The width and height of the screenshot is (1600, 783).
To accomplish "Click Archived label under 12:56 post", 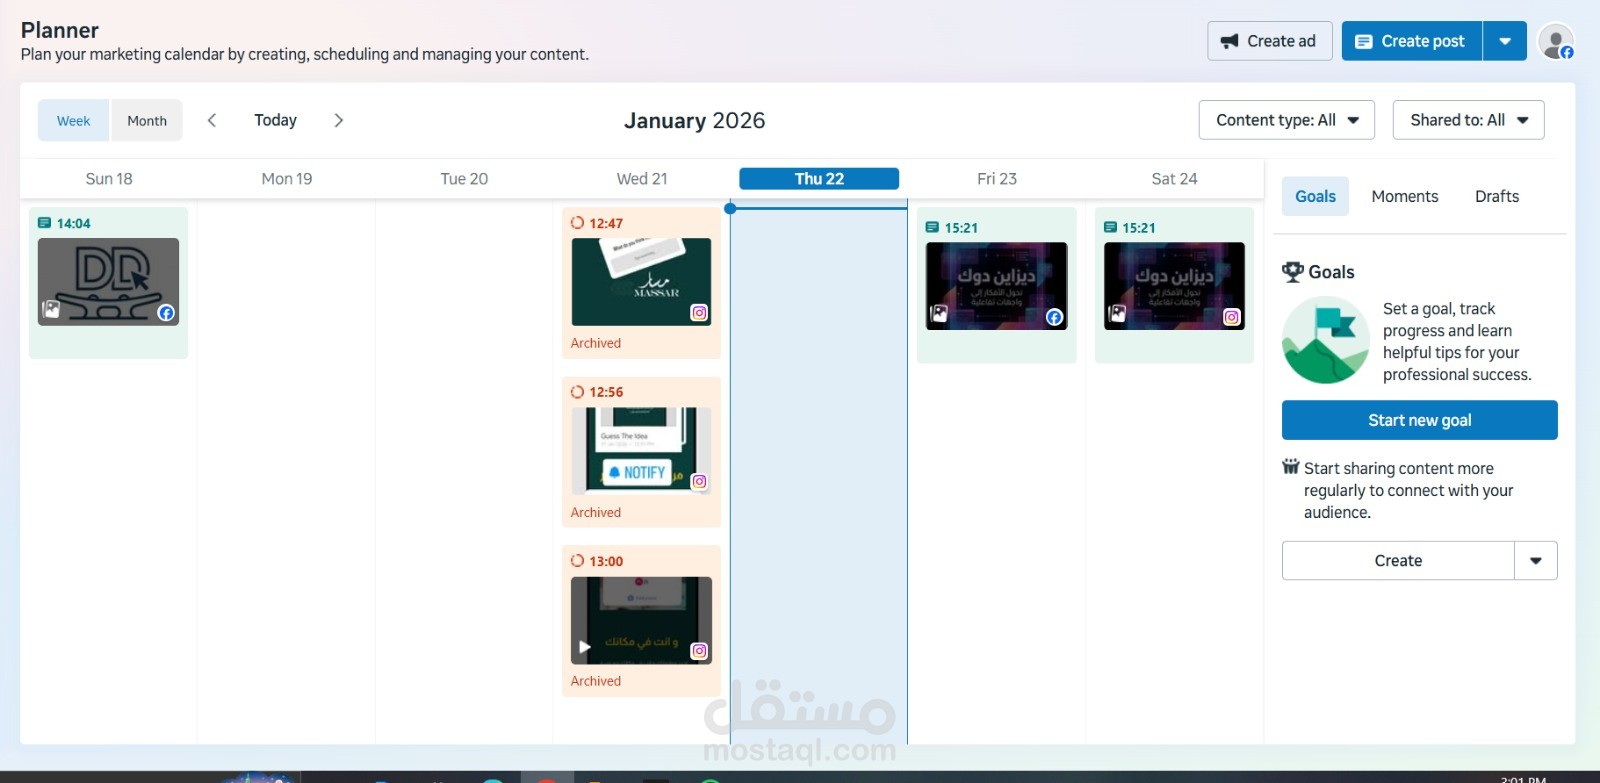I will tap(596, 512).
